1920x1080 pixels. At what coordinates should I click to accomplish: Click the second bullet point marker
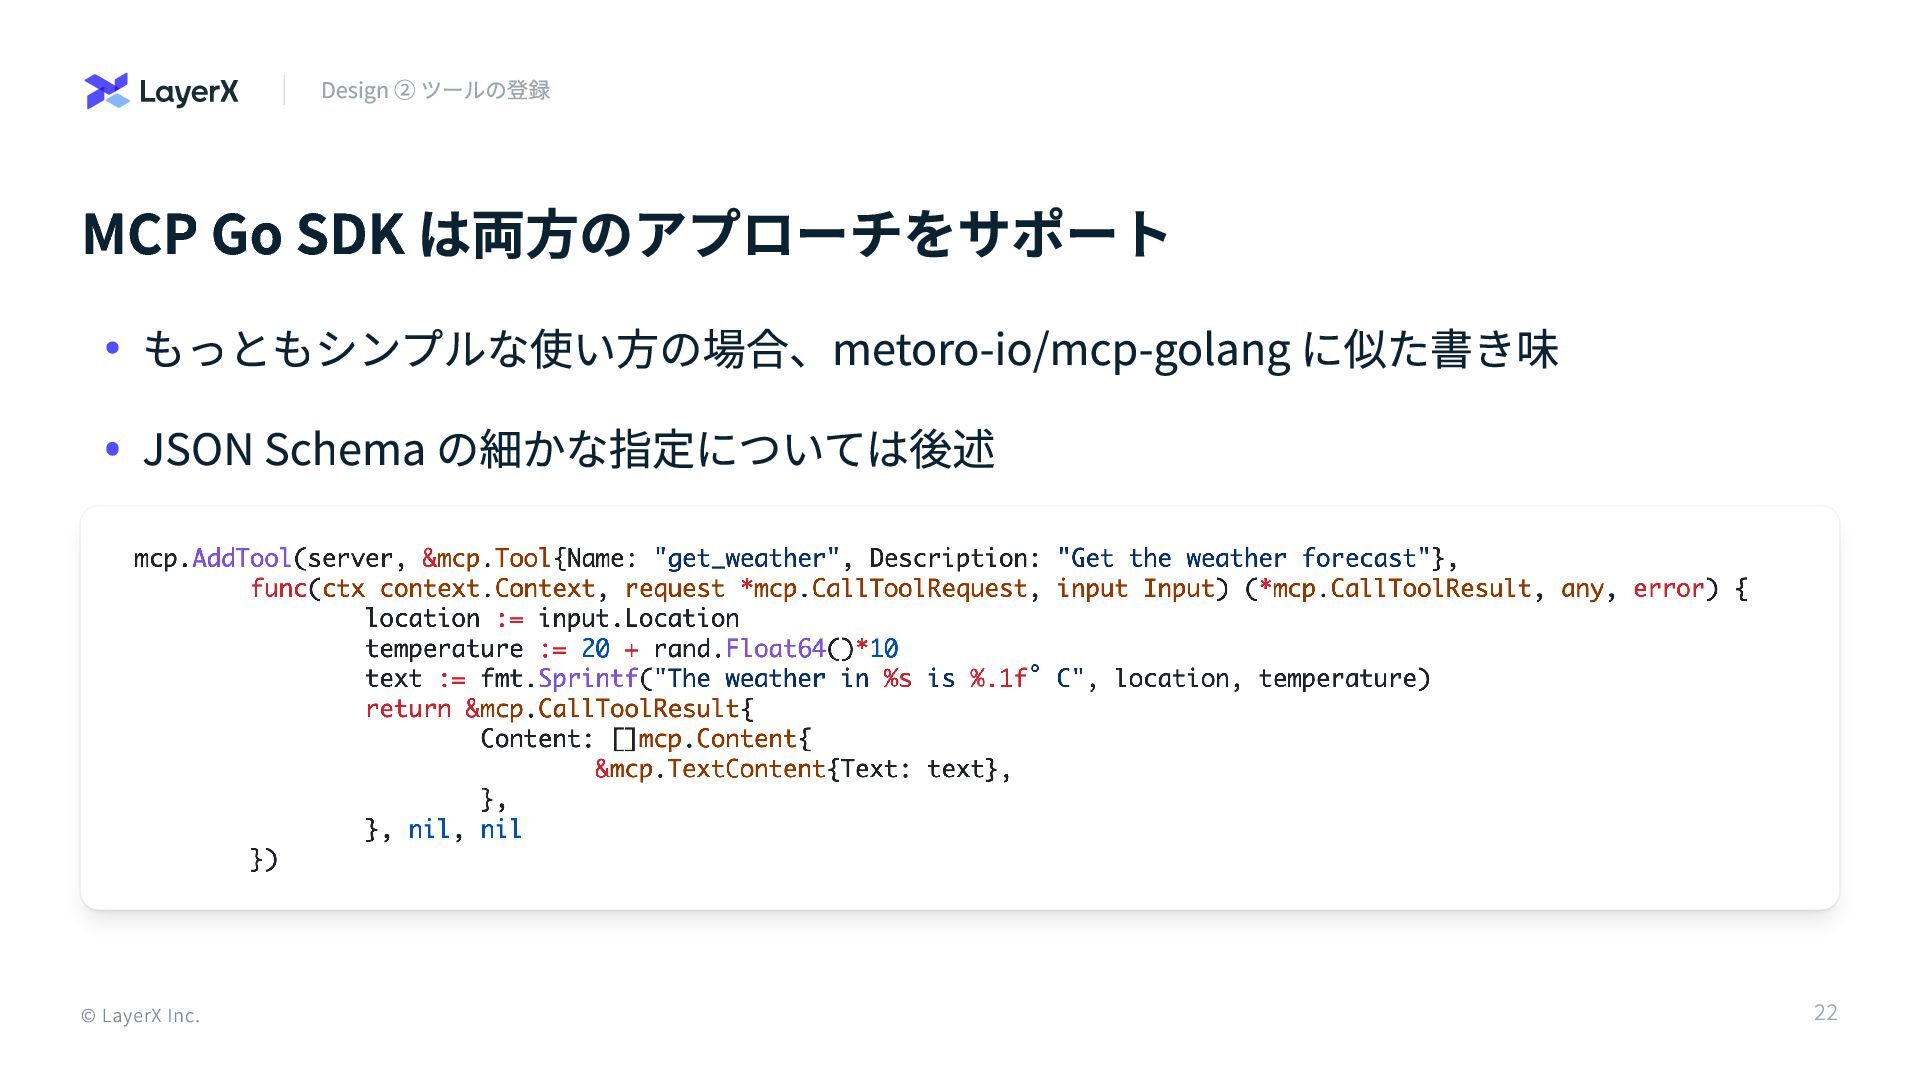(x=112, y=449)
